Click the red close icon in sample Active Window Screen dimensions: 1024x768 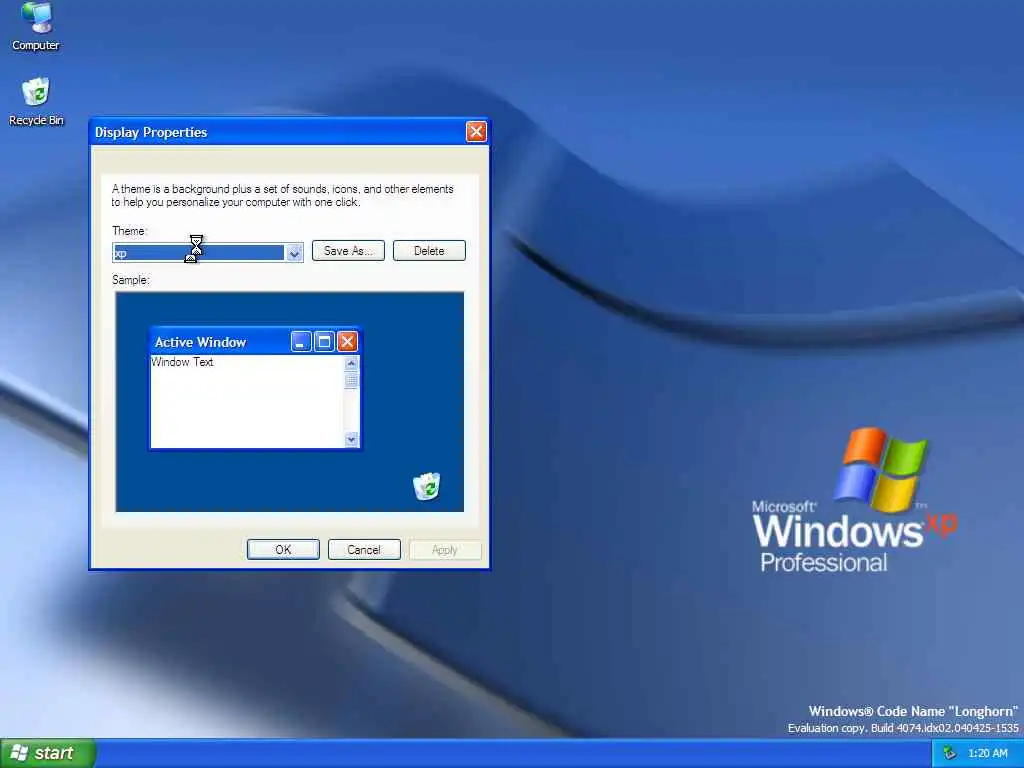click(347, 342)
